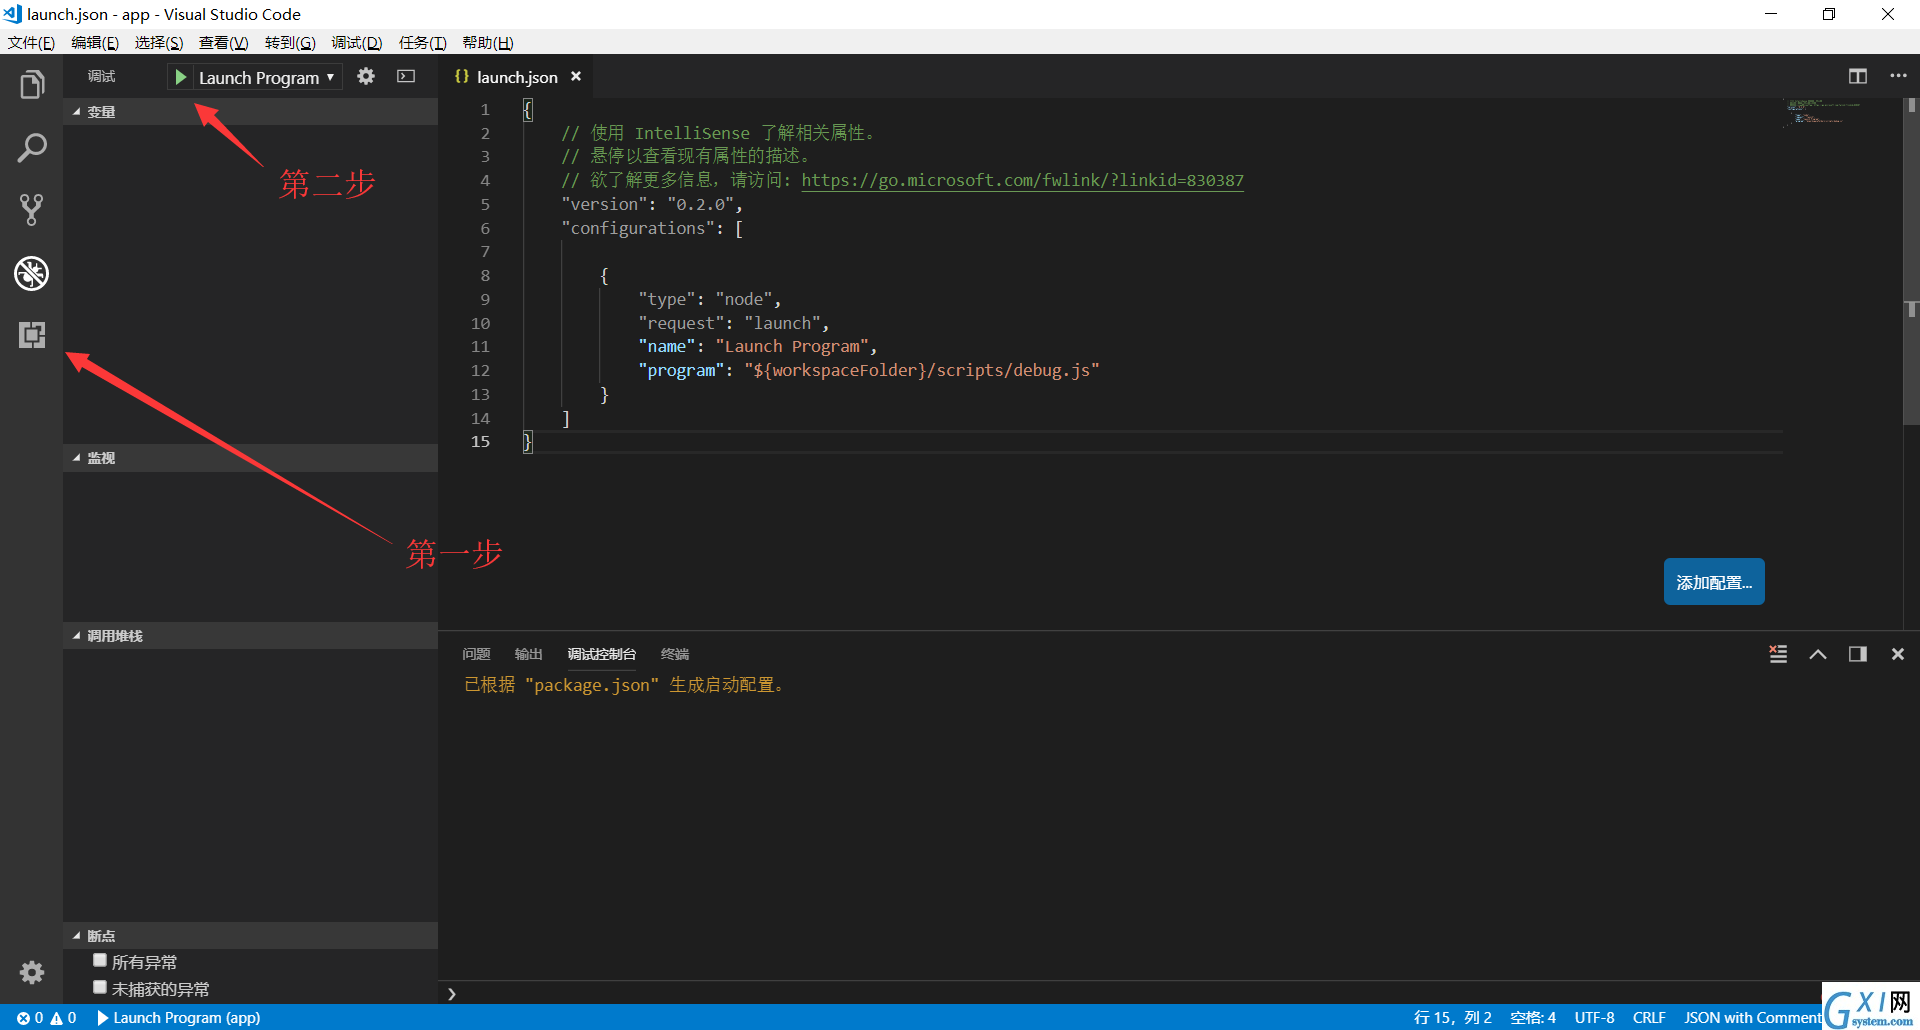Switch to the 问题 panel tab
1920x1030 pixels.
click(x=476, y=654)
